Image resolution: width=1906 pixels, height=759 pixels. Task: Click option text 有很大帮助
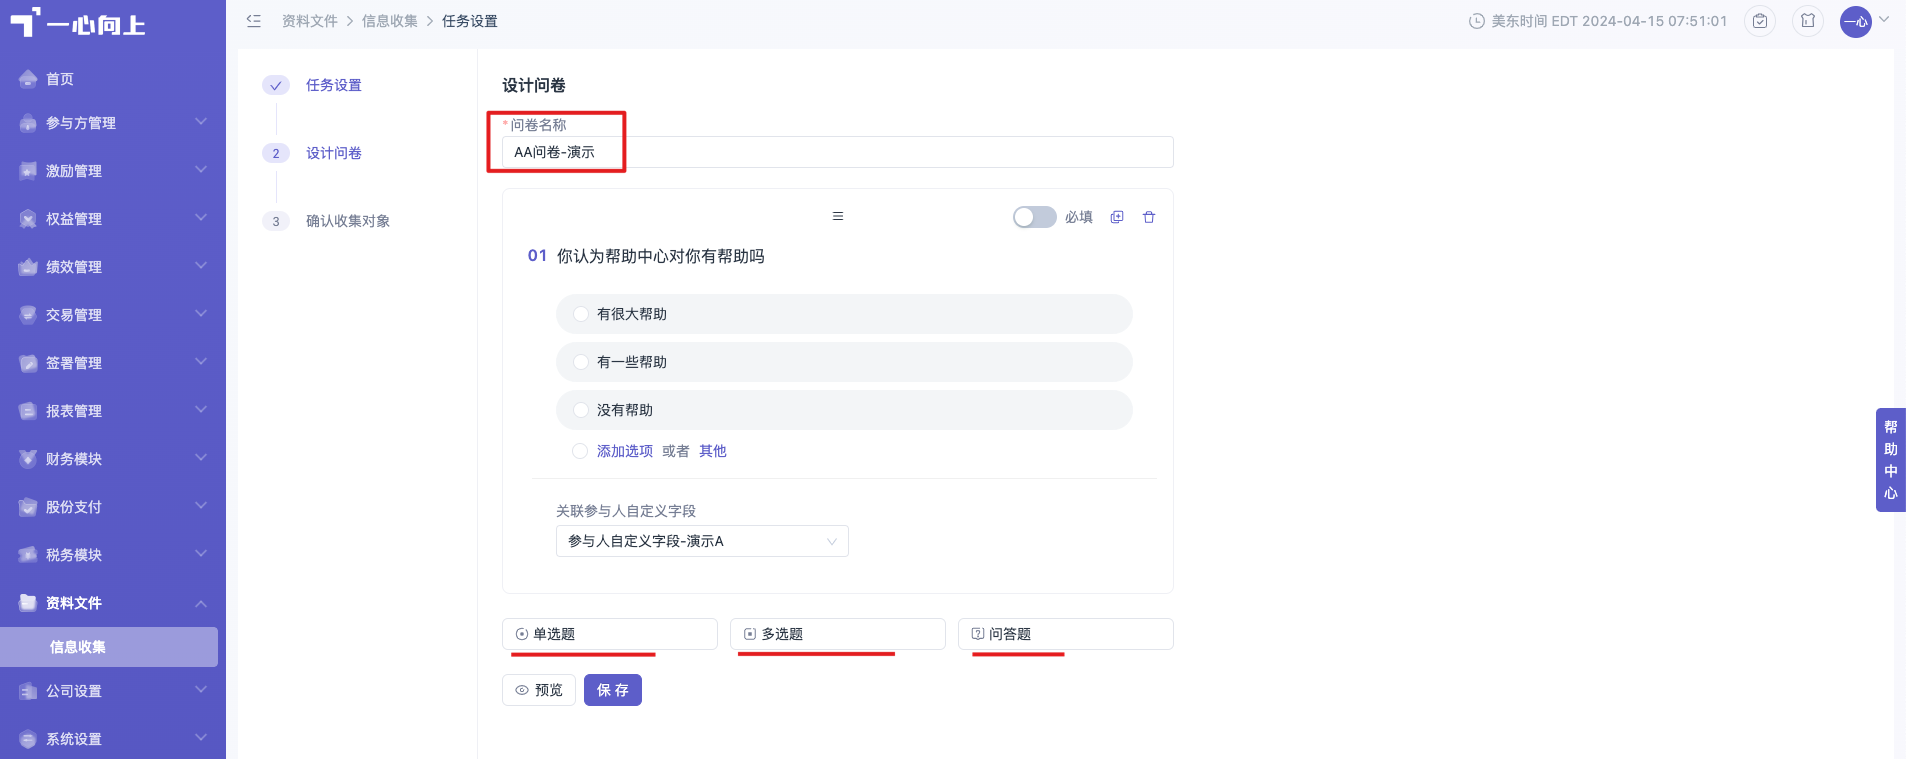(632, 314)
